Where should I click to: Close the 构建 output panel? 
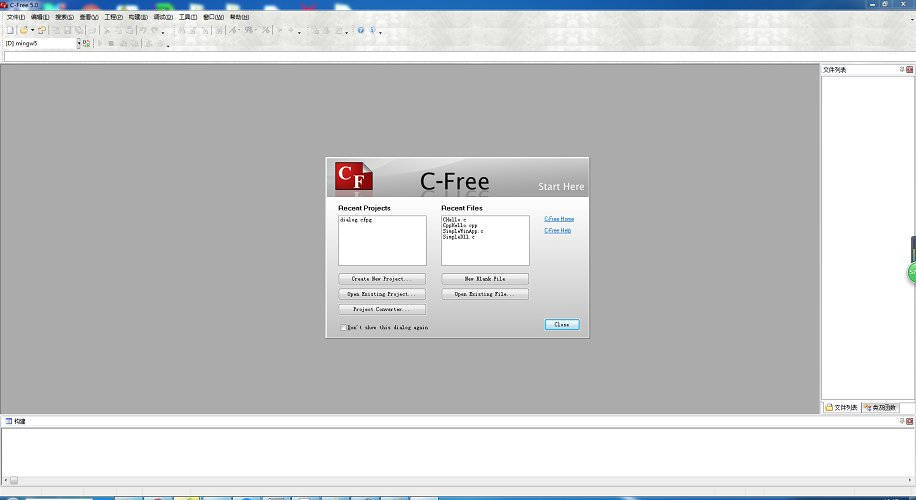click(x=910, y=421)
